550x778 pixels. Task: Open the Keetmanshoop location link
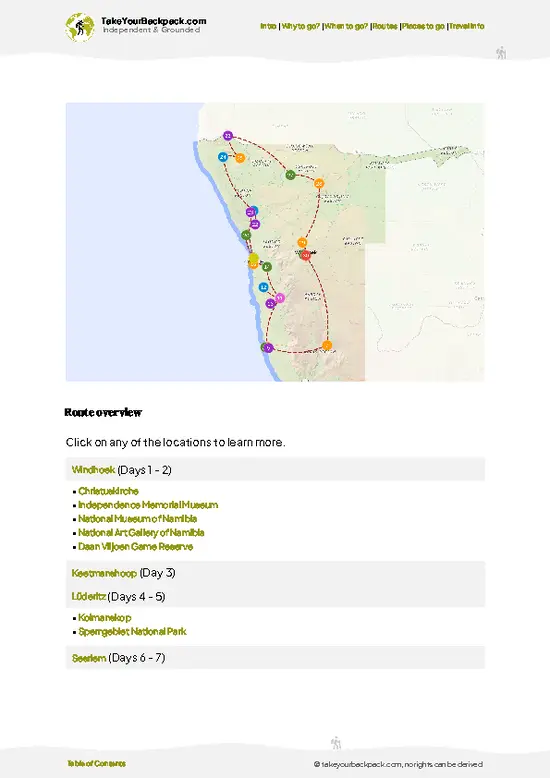point(104,573)
